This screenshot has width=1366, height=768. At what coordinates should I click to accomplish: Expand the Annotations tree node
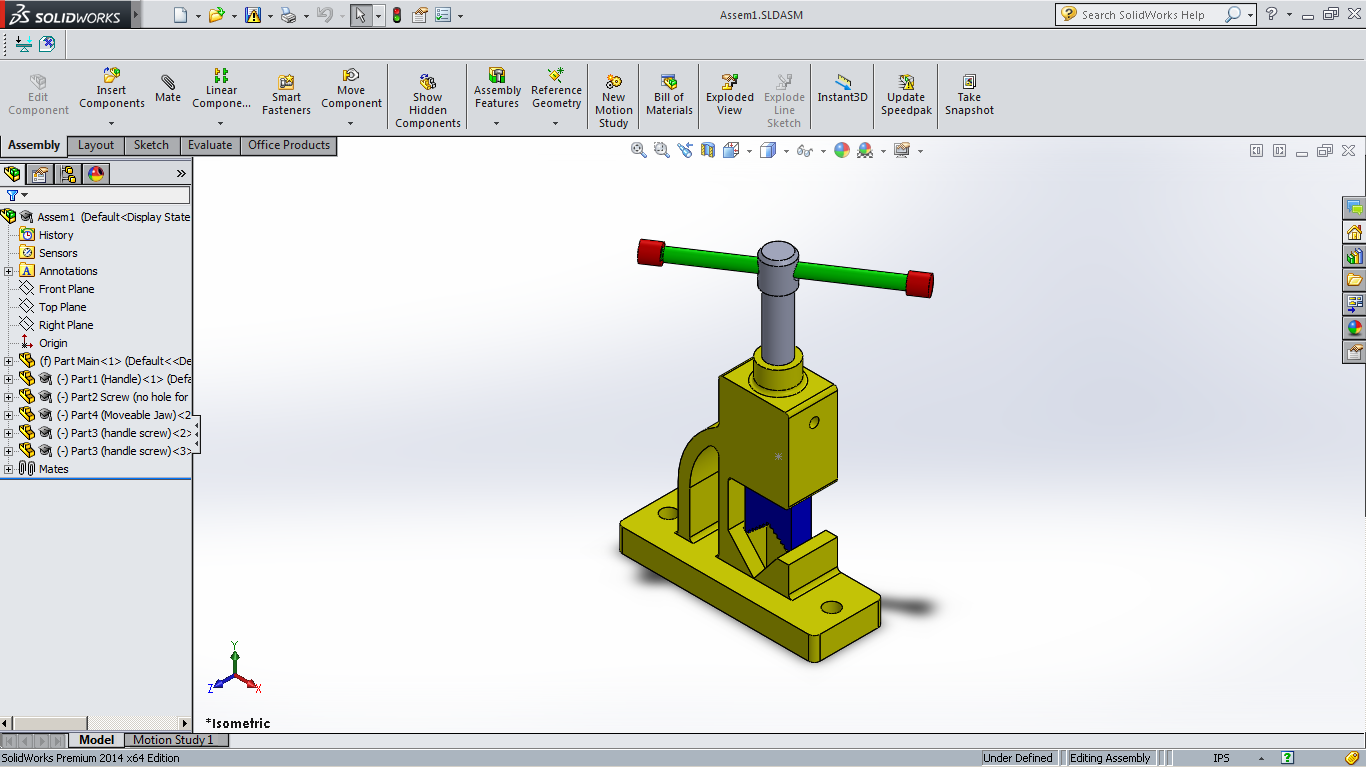[9, 271]
